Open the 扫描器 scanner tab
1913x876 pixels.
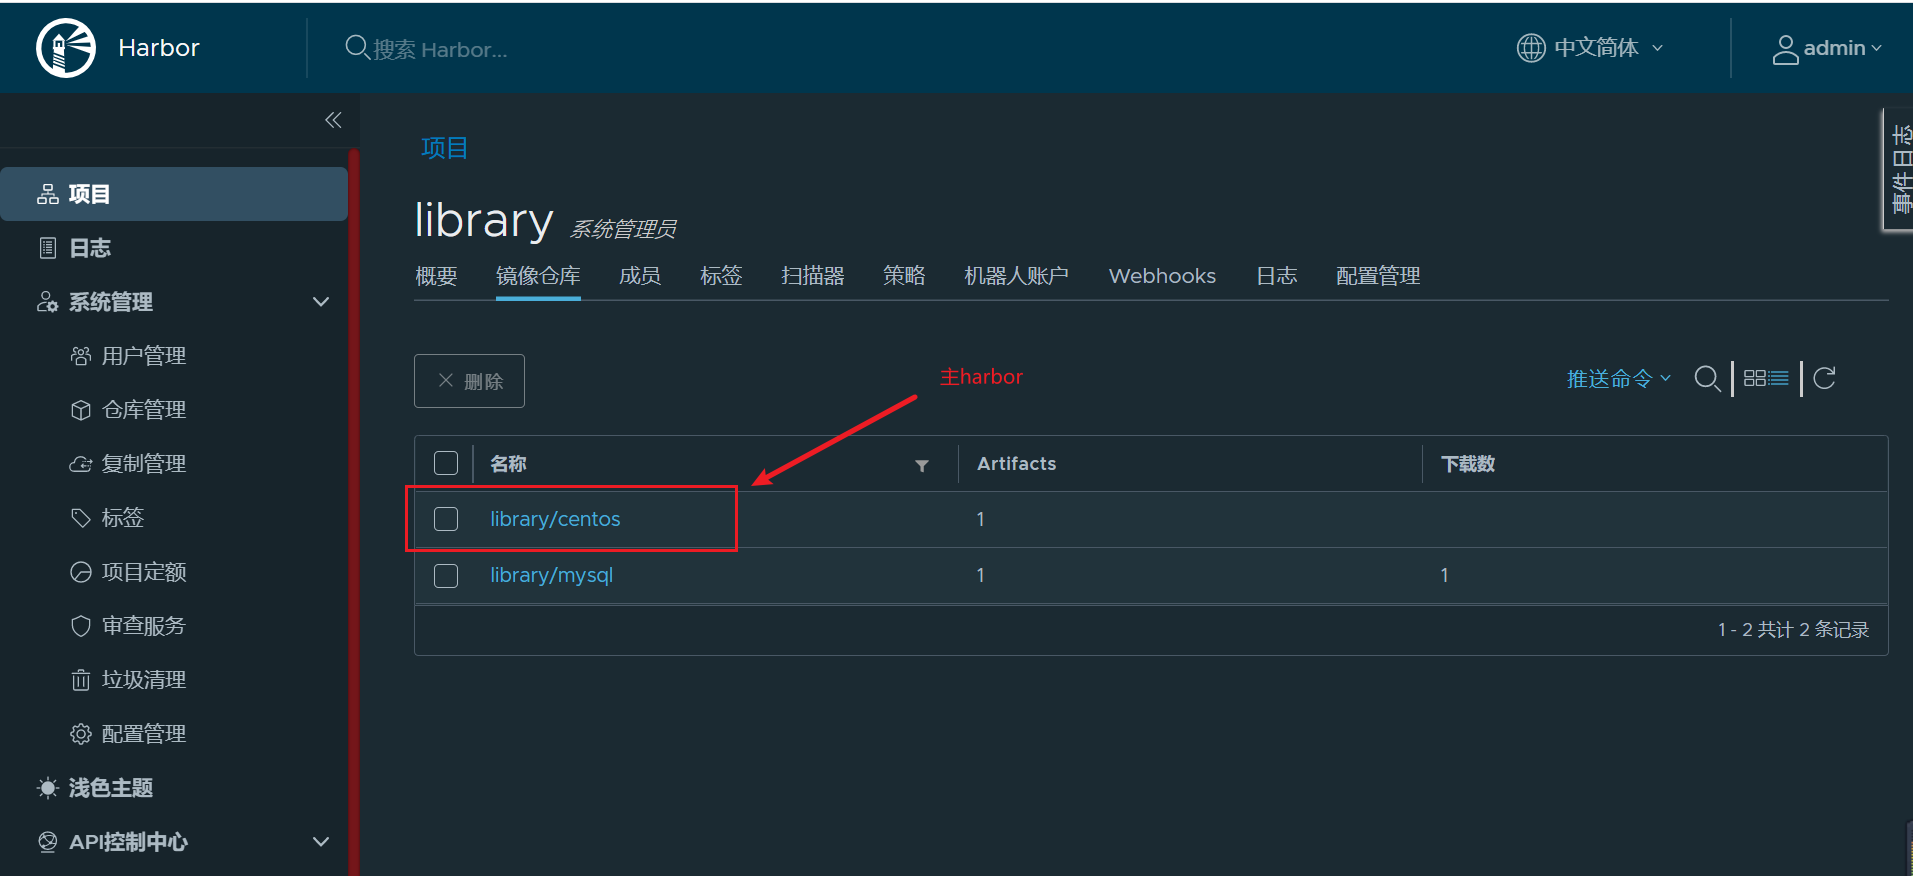click(x=813, y=276)
